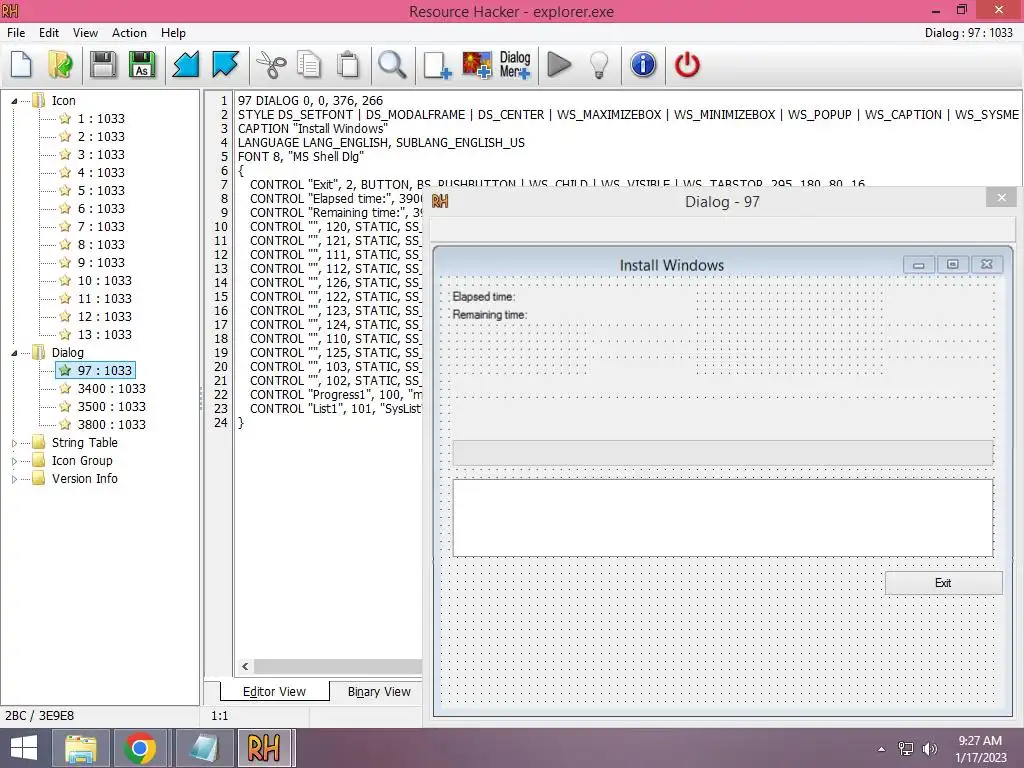The height and width of the screenshot is (768, 1024).
Task: Open File Explorer from the taskbar
Action: [x=80, y=748]
